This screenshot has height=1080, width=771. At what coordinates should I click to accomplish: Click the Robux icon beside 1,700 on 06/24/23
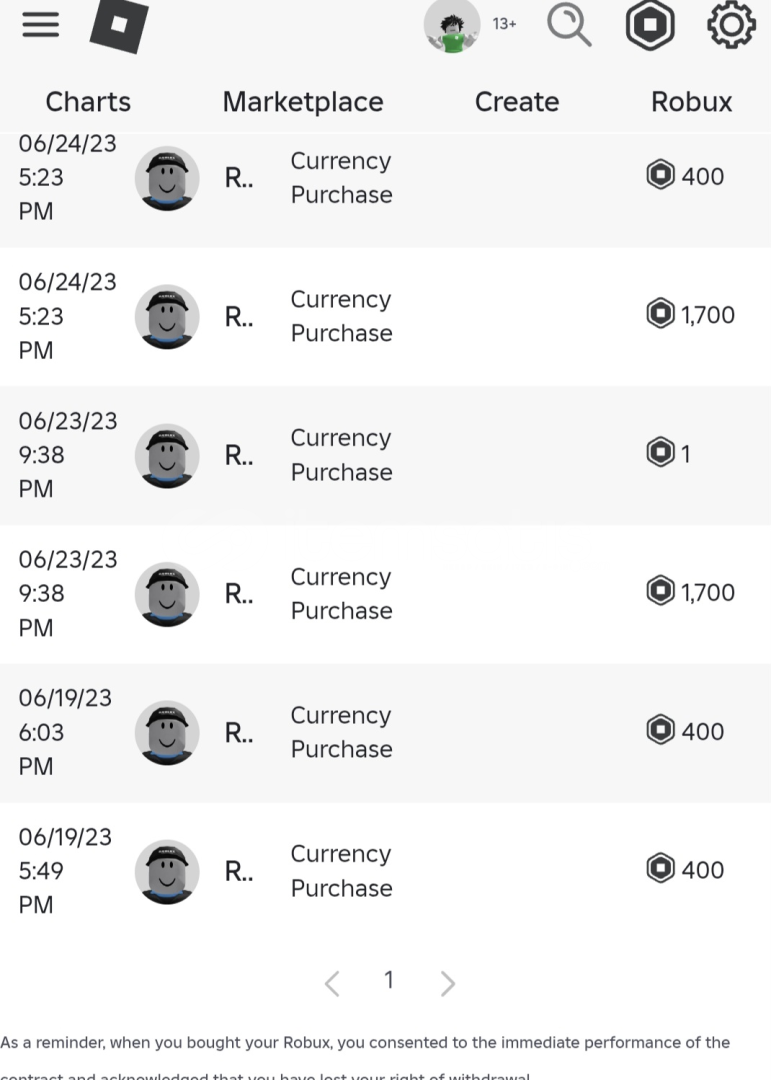(660, 315)
